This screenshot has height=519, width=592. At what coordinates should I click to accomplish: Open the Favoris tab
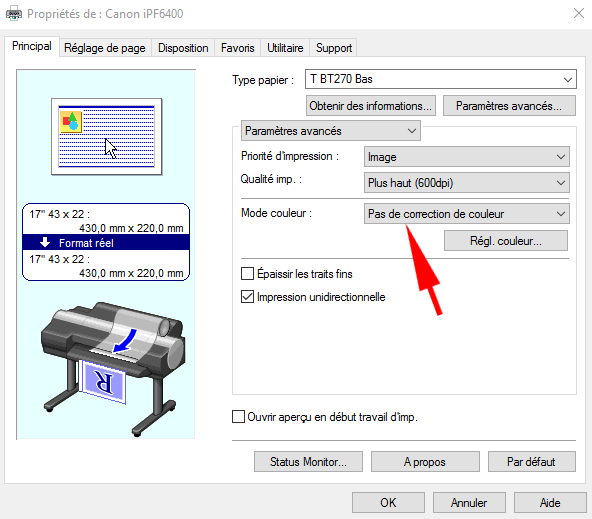coord(237,48)
